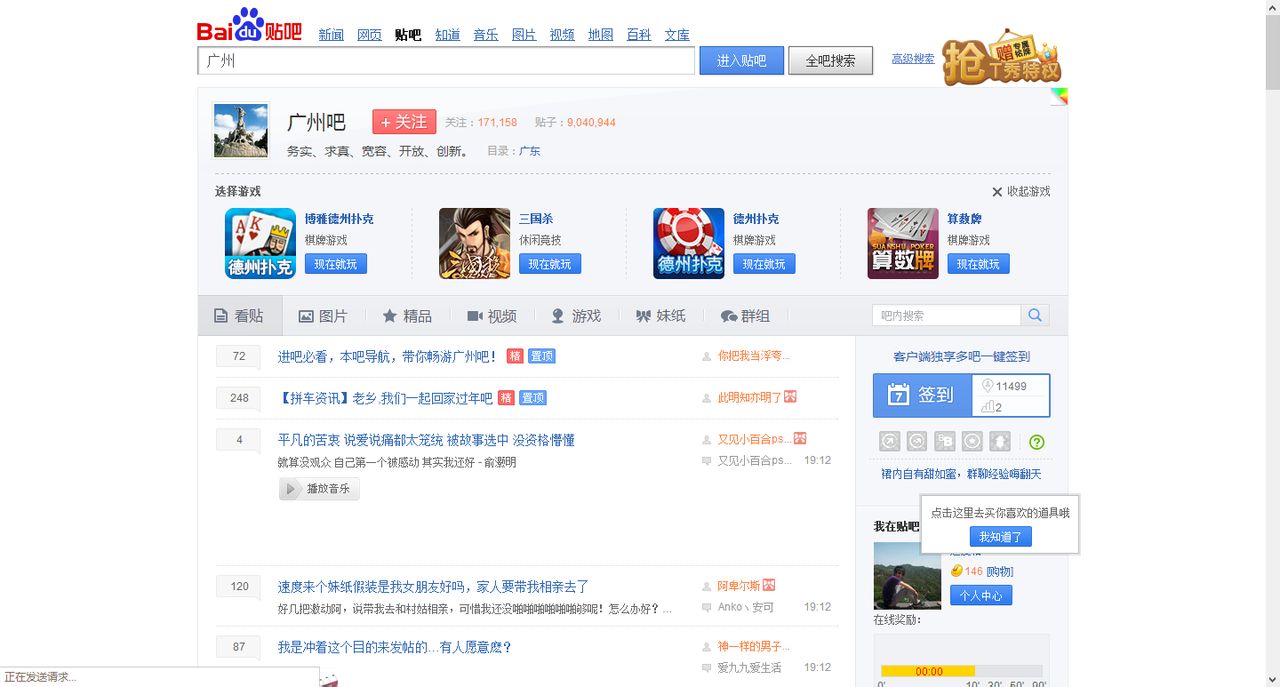Click the 抢T秀特权 promotional banner
The width and height of the screenshot is (1280, 687).
tap(1001, 58)
